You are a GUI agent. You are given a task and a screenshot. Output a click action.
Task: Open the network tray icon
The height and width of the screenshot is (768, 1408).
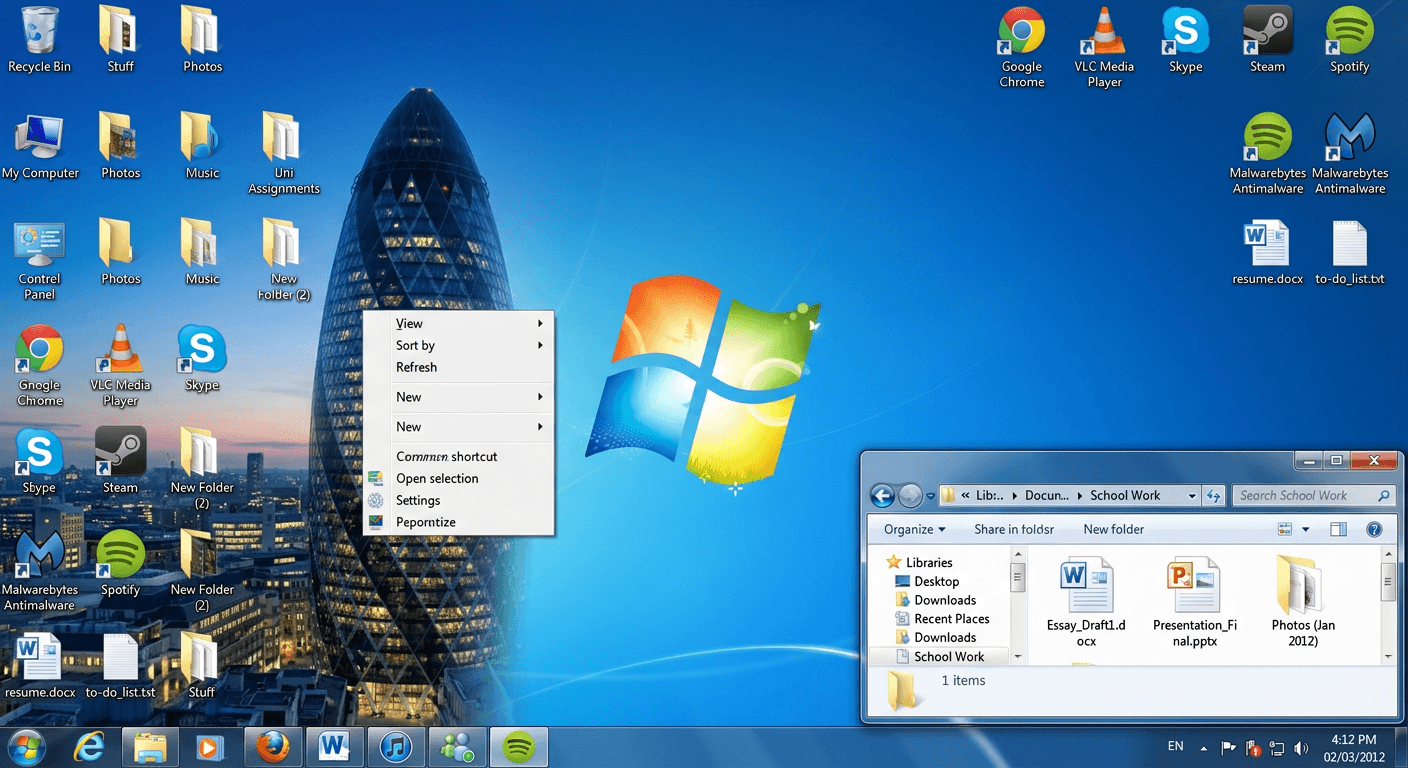[1277, 747]
